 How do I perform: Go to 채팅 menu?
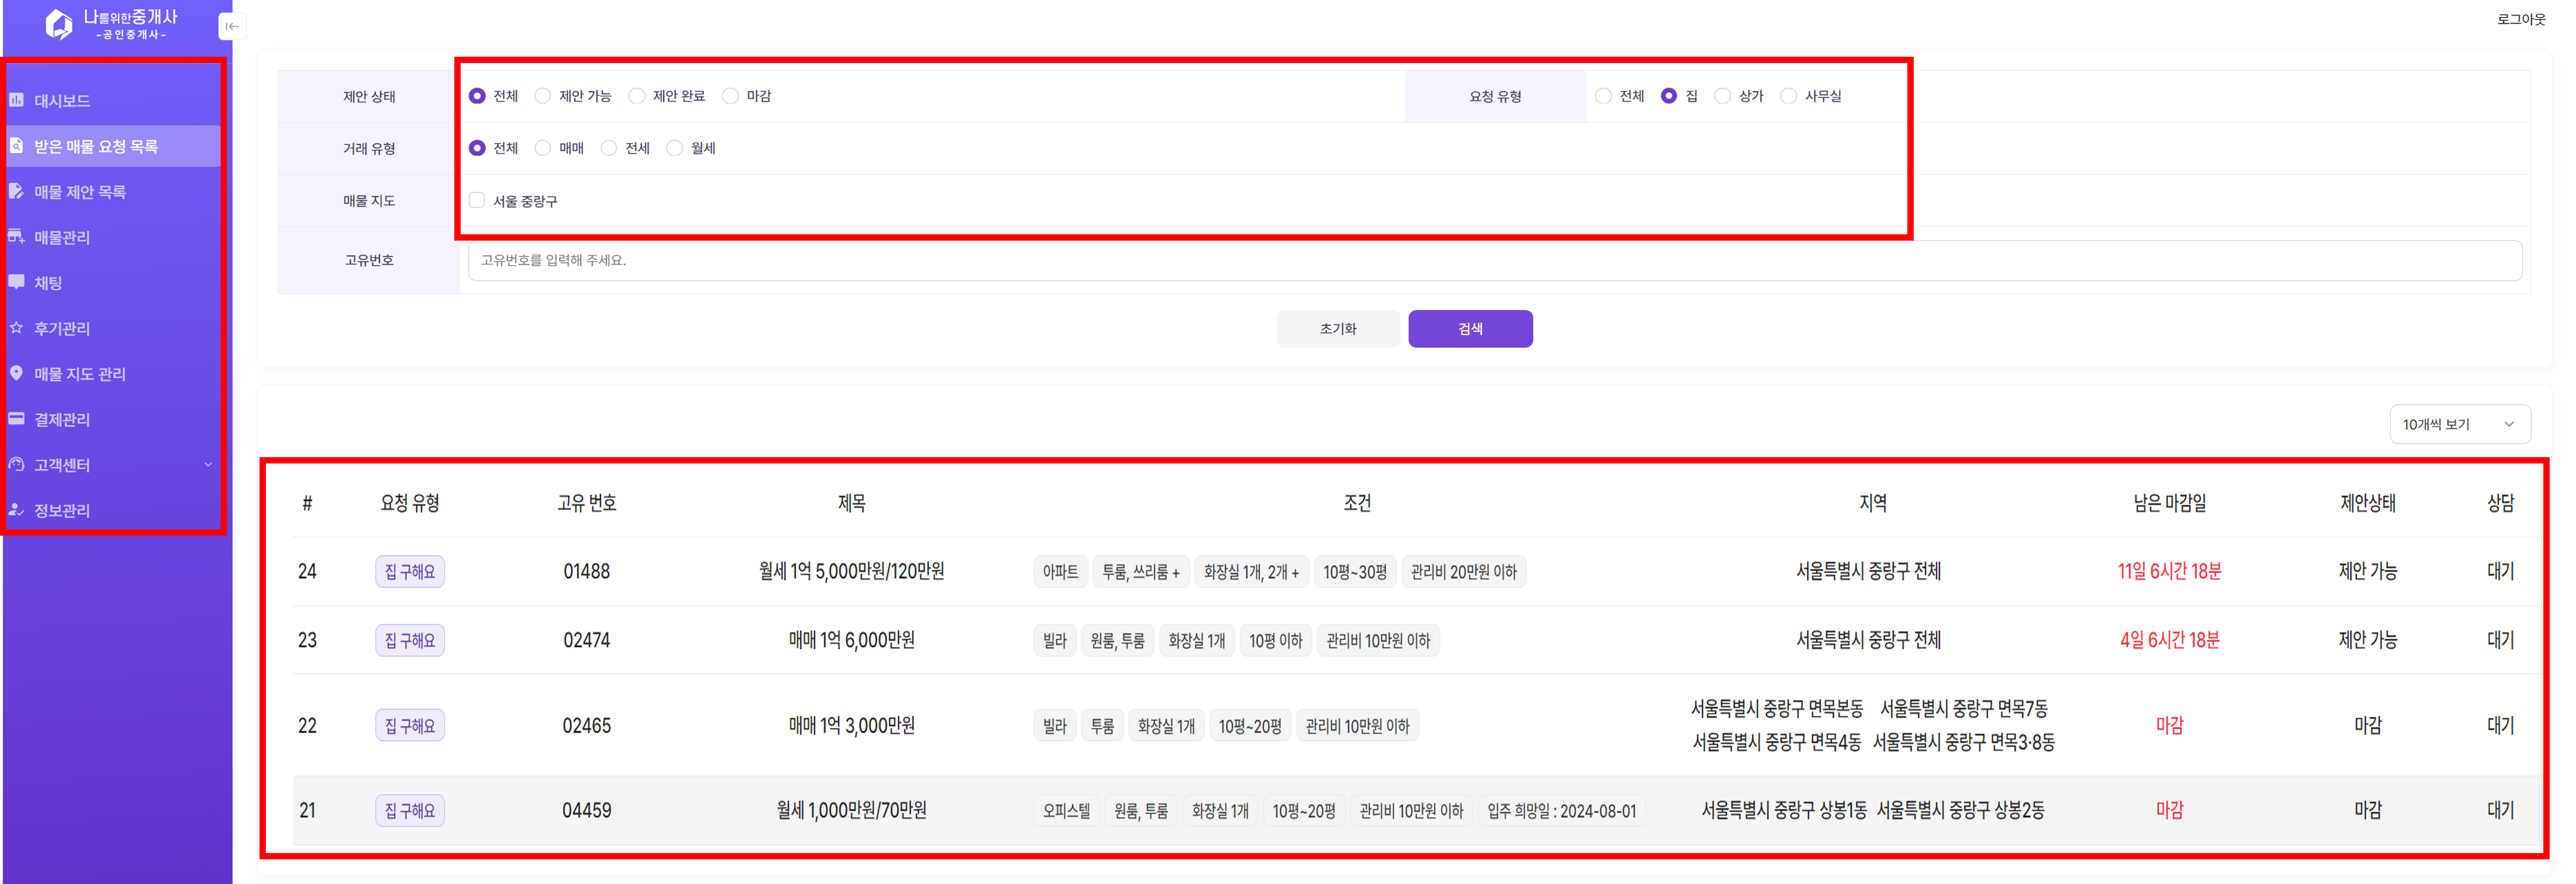48,282
